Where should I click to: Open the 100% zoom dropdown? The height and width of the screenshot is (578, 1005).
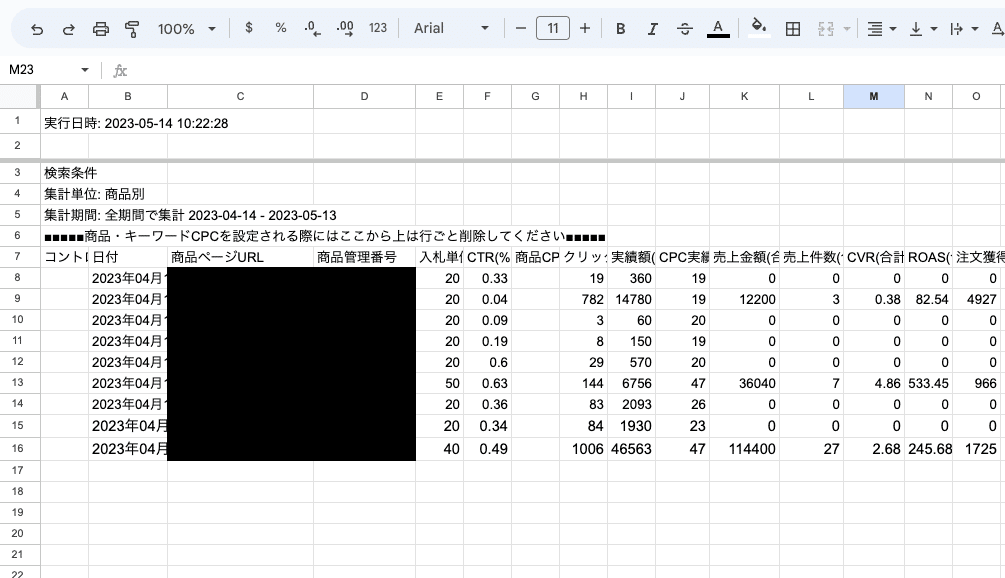[187, 29]
